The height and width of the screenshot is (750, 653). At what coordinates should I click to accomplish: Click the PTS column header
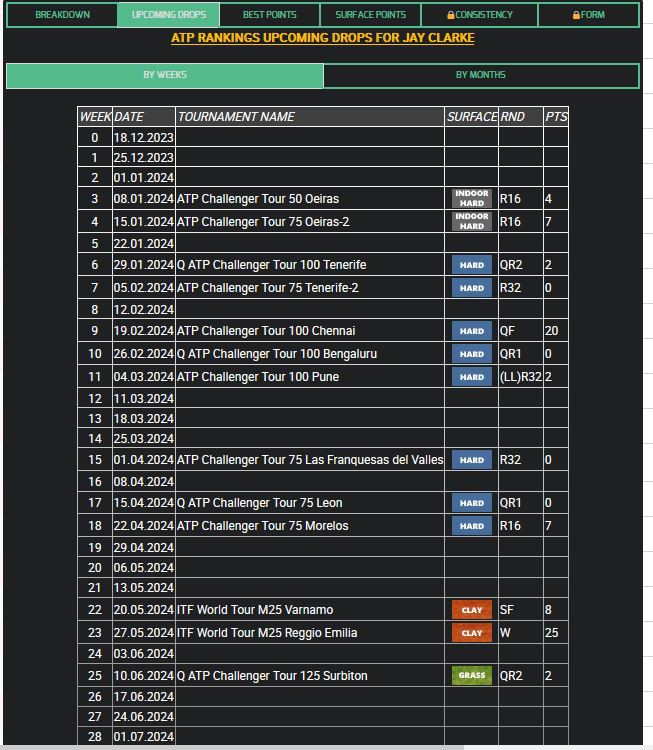pos(556,117)
